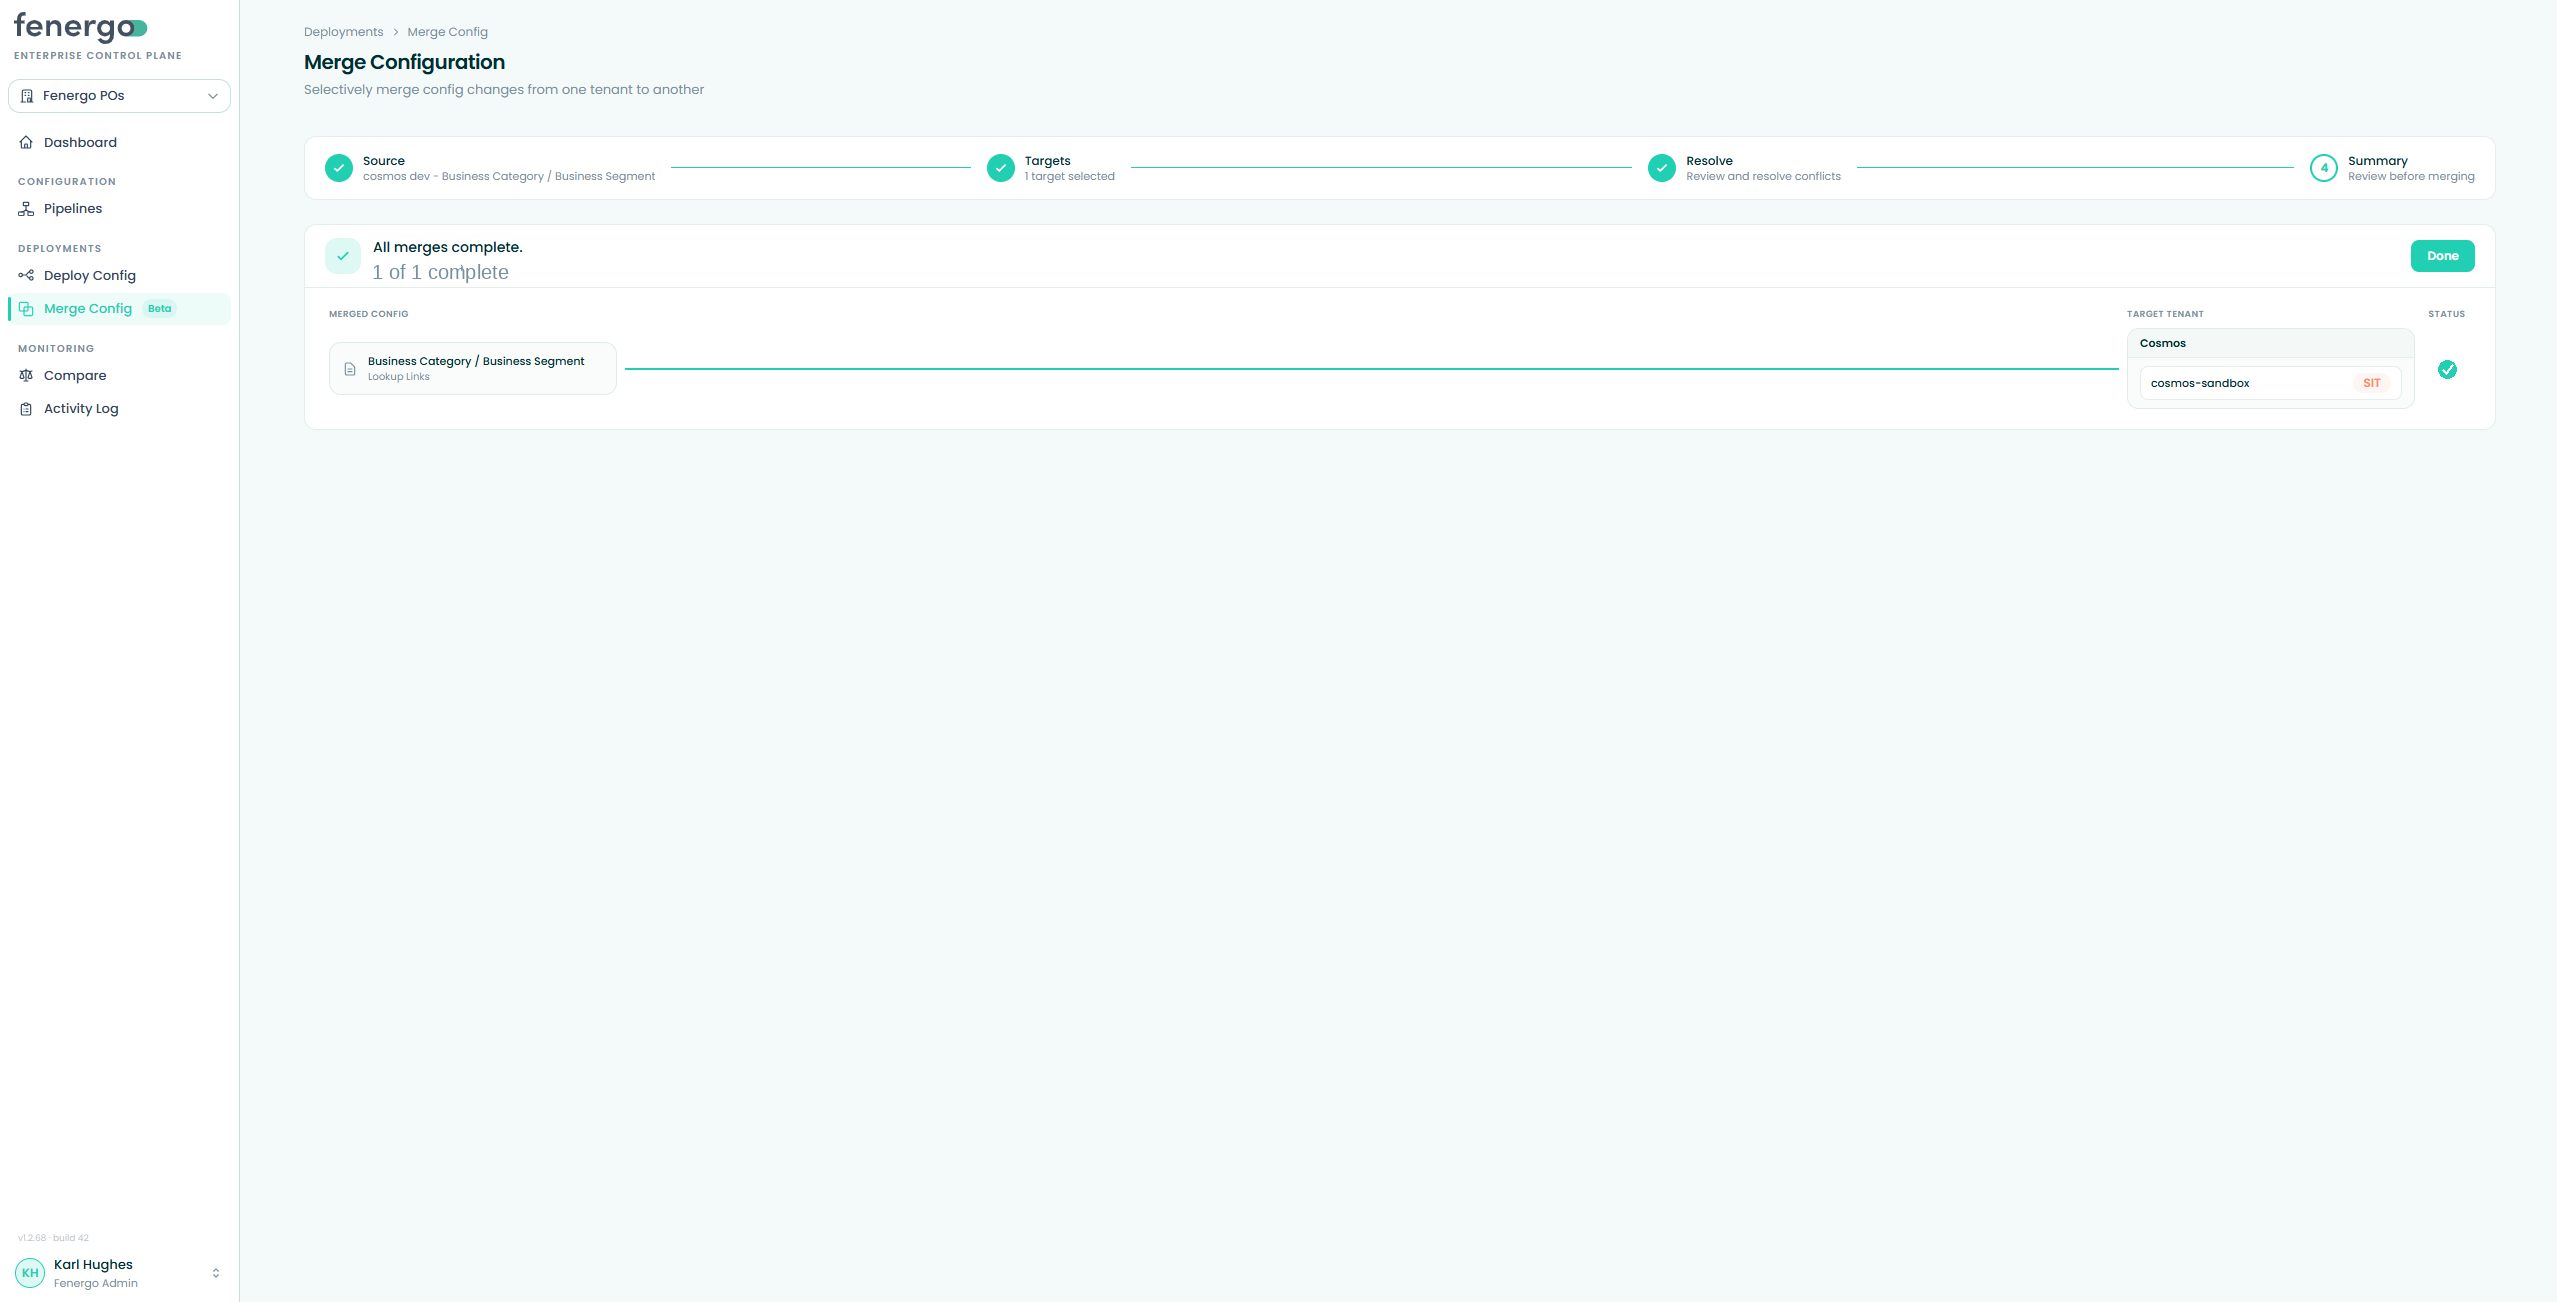Click the building icon beside Fenergo POs
Screen dimensions: 2557x1302
pos(27,96)
